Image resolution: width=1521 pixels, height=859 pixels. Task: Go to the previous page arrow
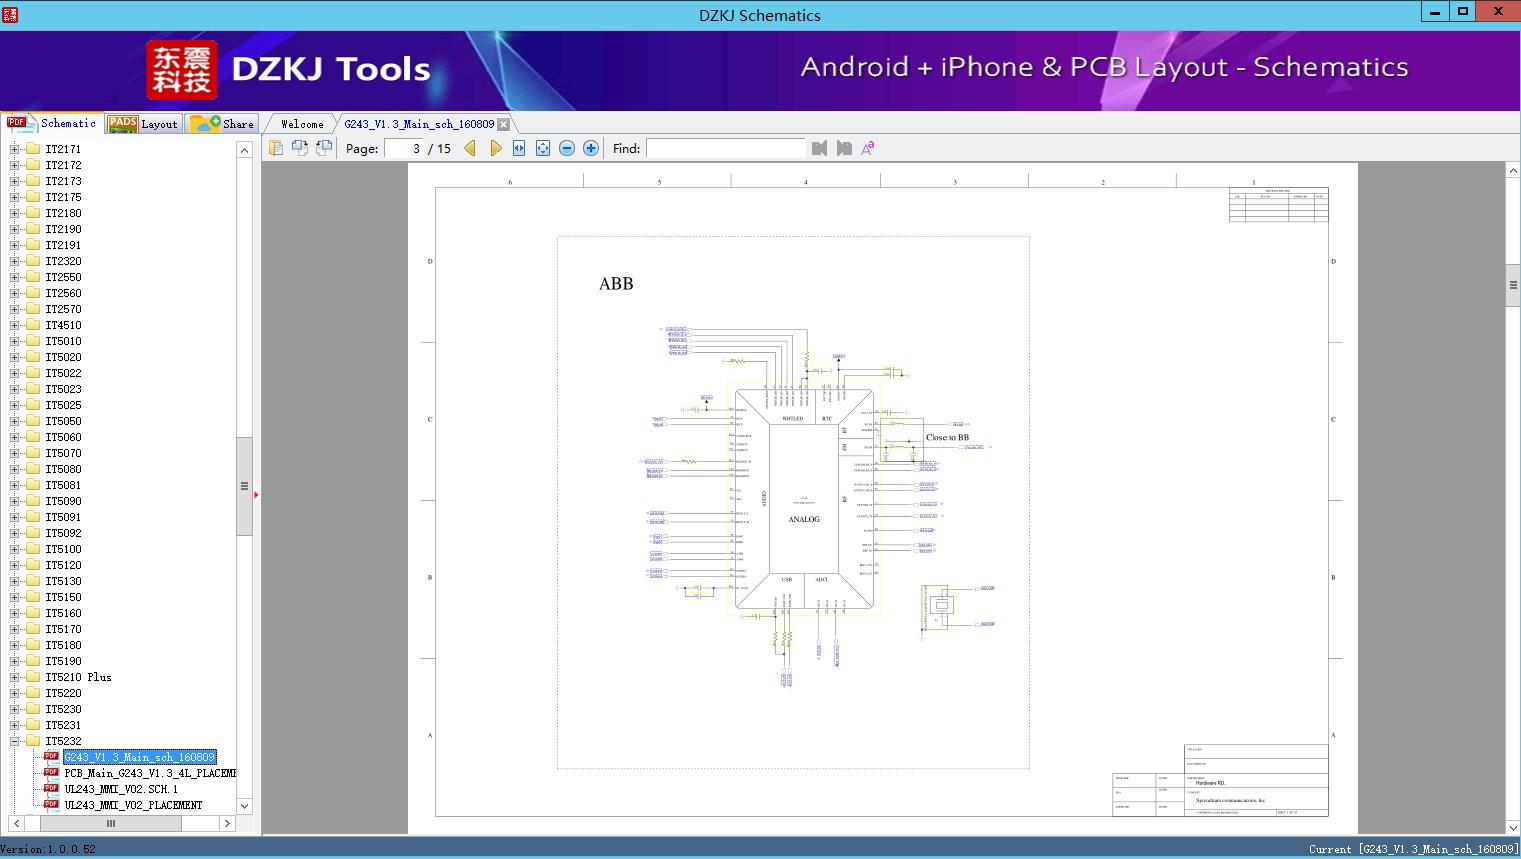tap(470, 148)
